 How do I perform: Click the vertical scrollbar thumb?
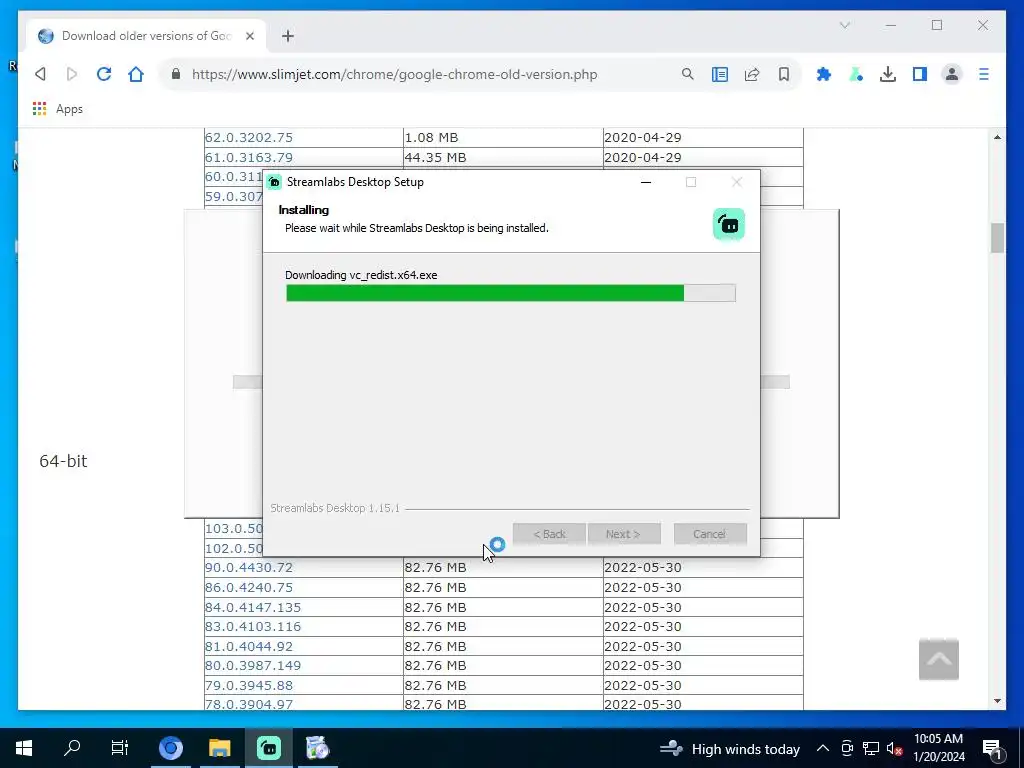(x=997, y=238)
